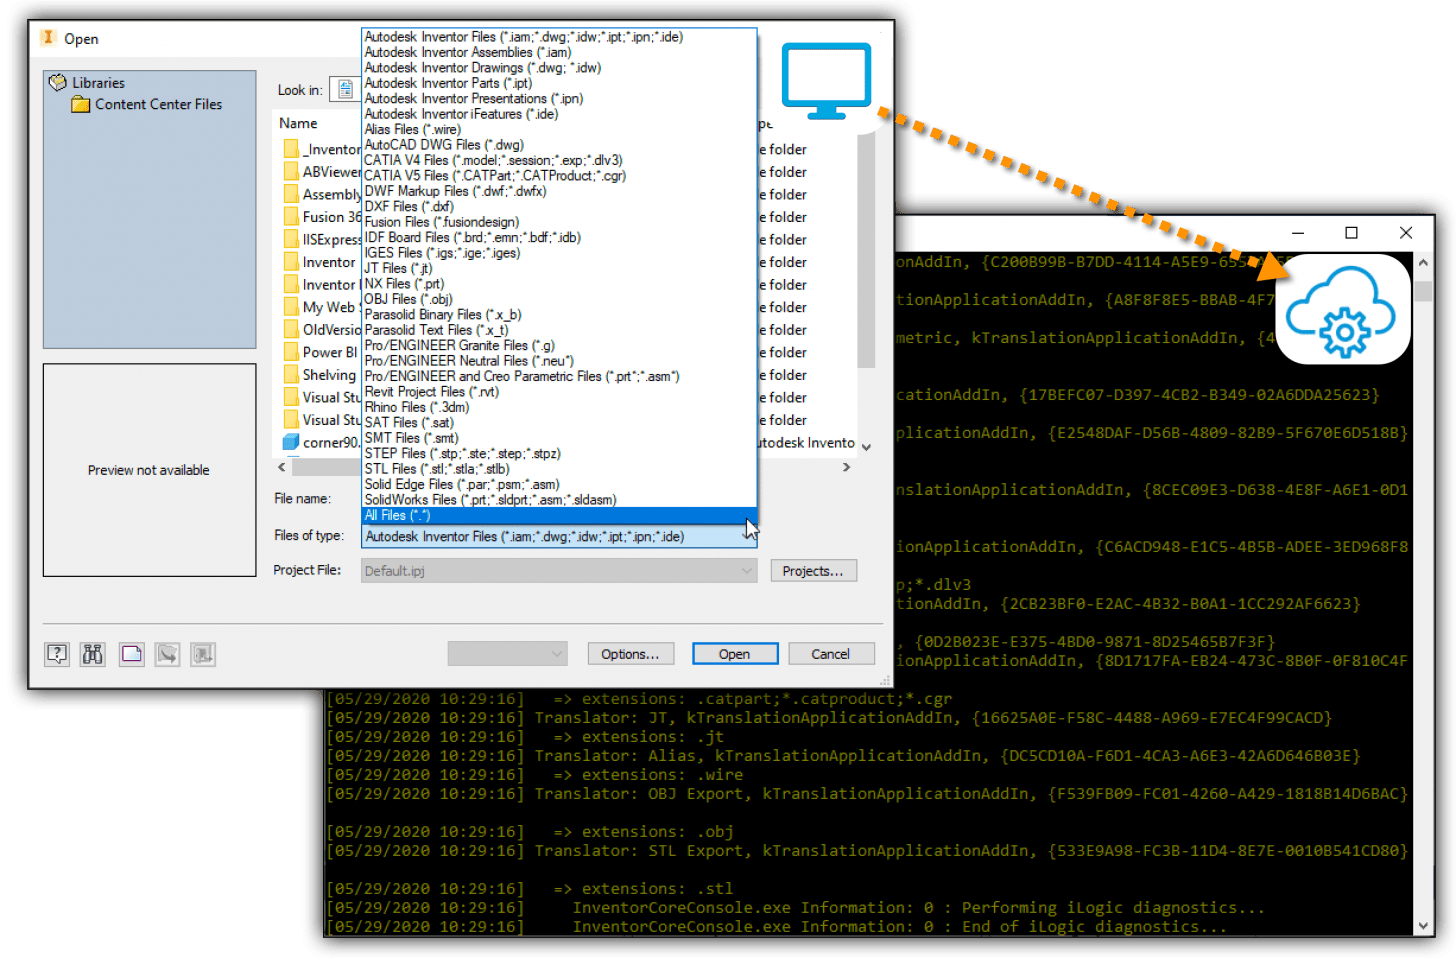Select the IISExpress folder row

click(x=322, y=239)
